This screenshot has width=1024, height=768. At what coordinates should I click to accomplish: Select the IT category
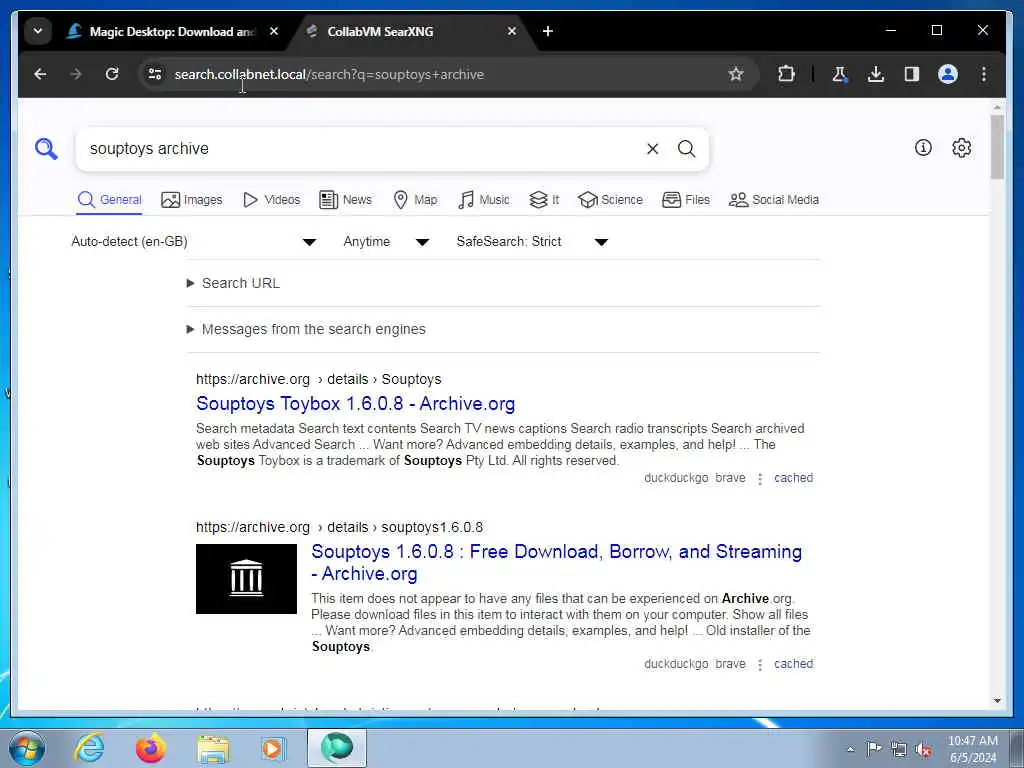[x=544, y=200]
